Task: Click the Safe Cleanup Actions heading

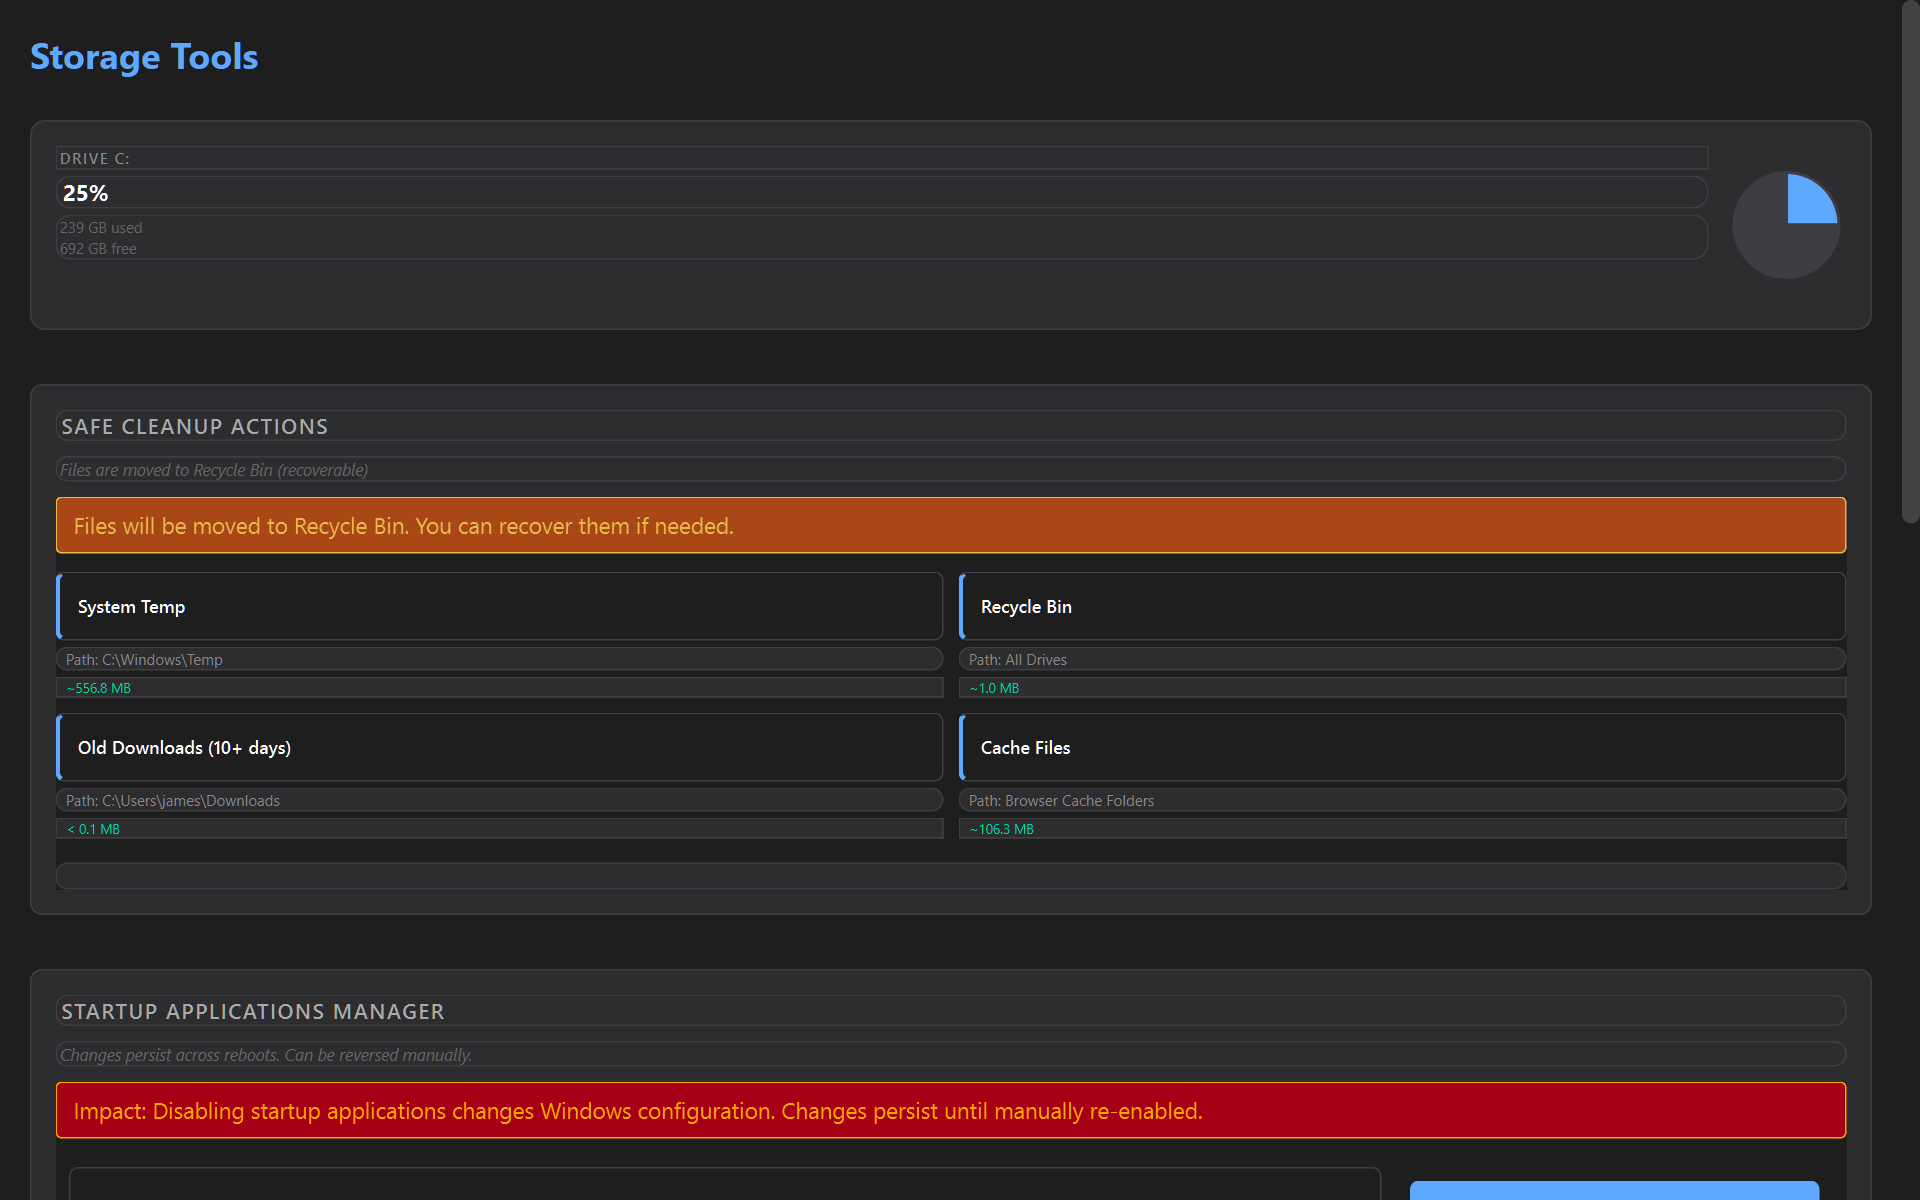Action: pos(195,427)
